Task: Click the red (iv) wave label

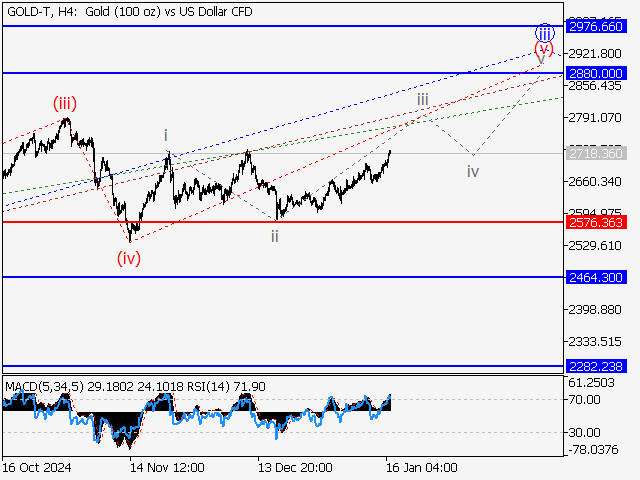Action: pyautogui.click(x=128, y=258)
